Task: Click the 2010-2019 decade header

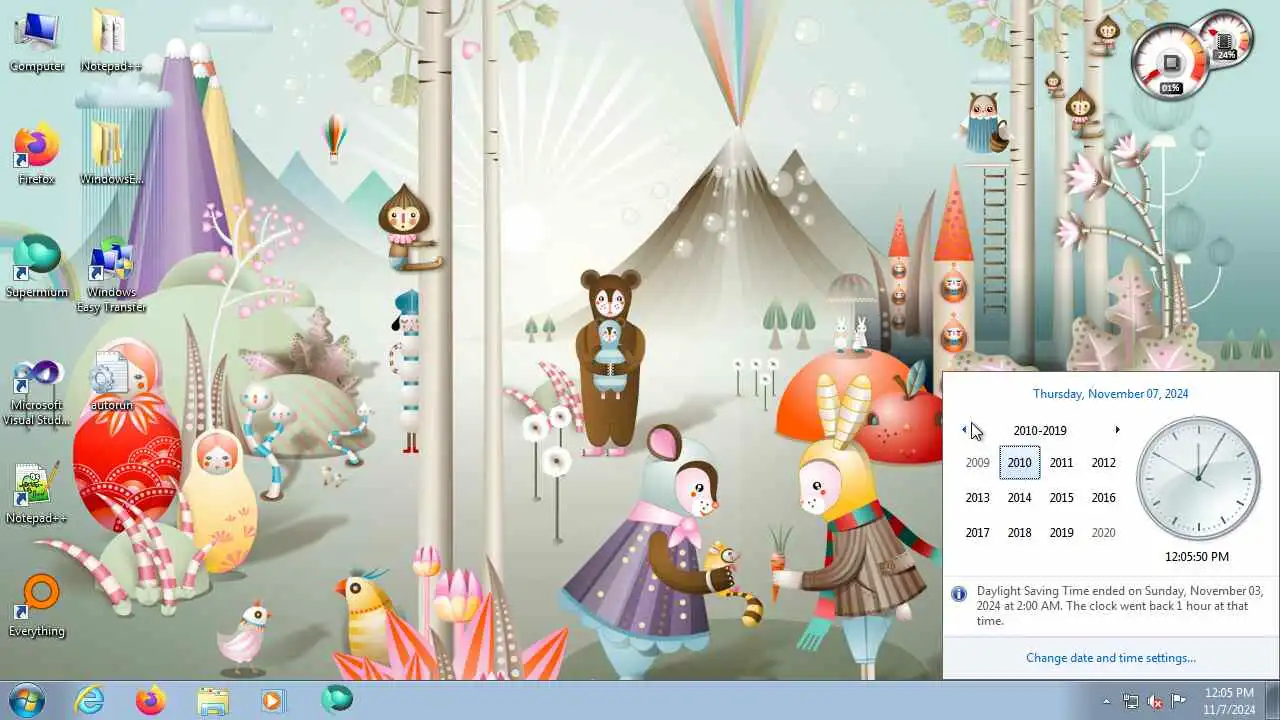Action: coord(1040,431)
